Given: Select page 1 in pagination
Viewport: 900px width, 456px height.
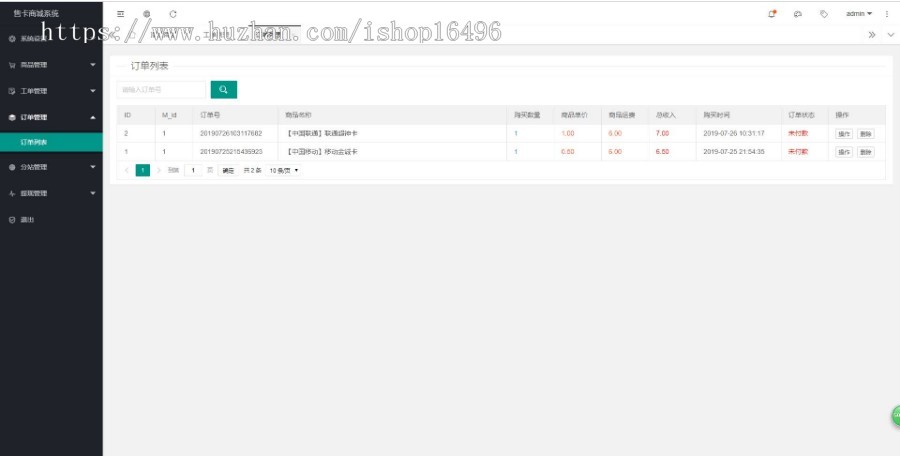Looking at the screenshot, I should point(143,171).
